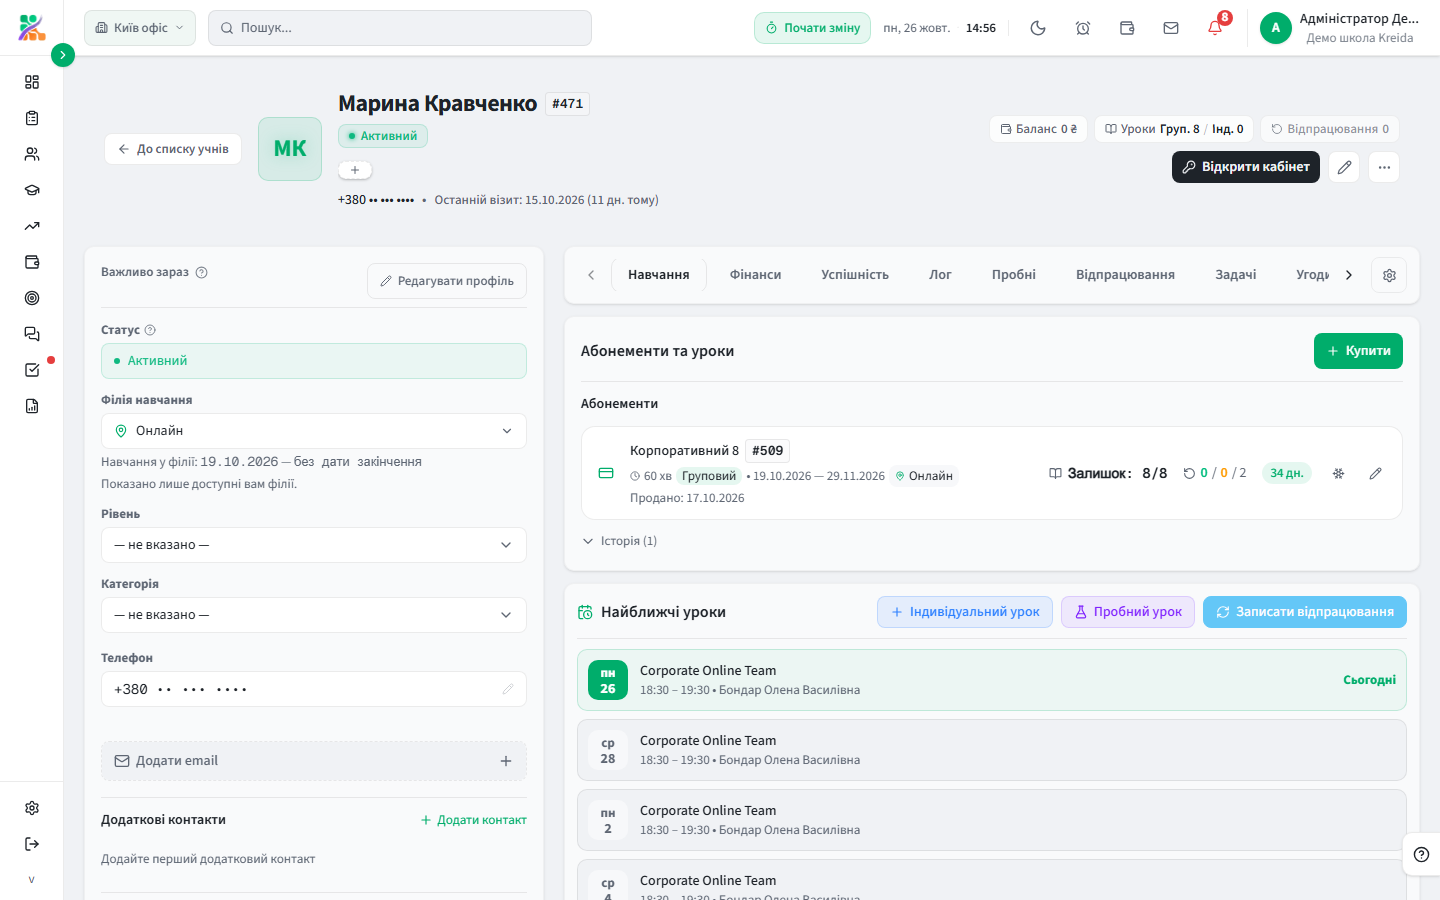Click Відкрити кабінет button
Screen dimensions: 1440x900
tap(1246, 167)
